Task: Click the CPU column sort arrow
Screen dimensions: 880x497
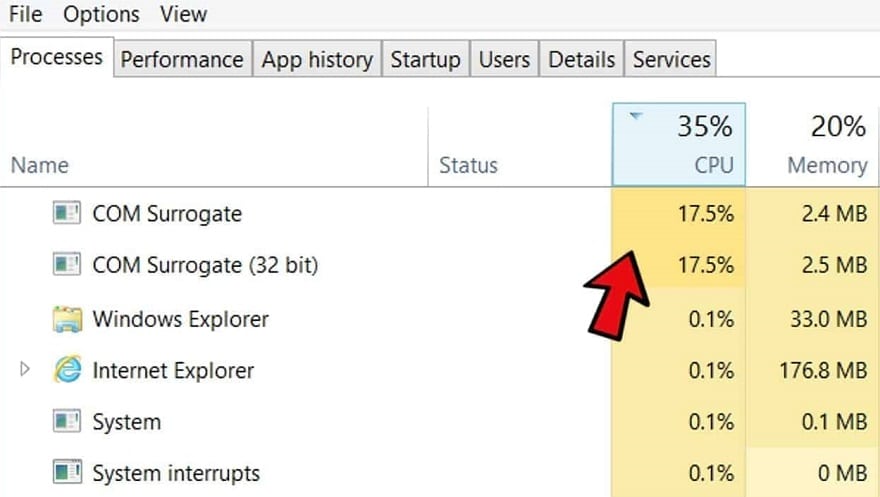Action: point(636,116)
